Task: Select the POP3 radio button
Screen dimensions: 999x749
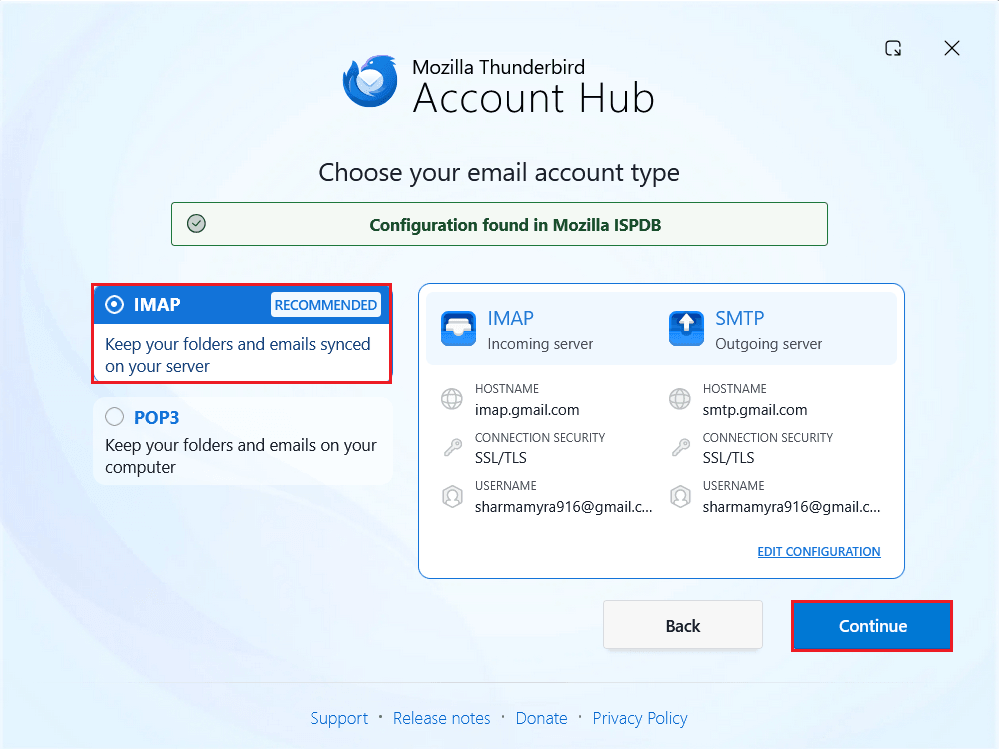Action: 115,417
